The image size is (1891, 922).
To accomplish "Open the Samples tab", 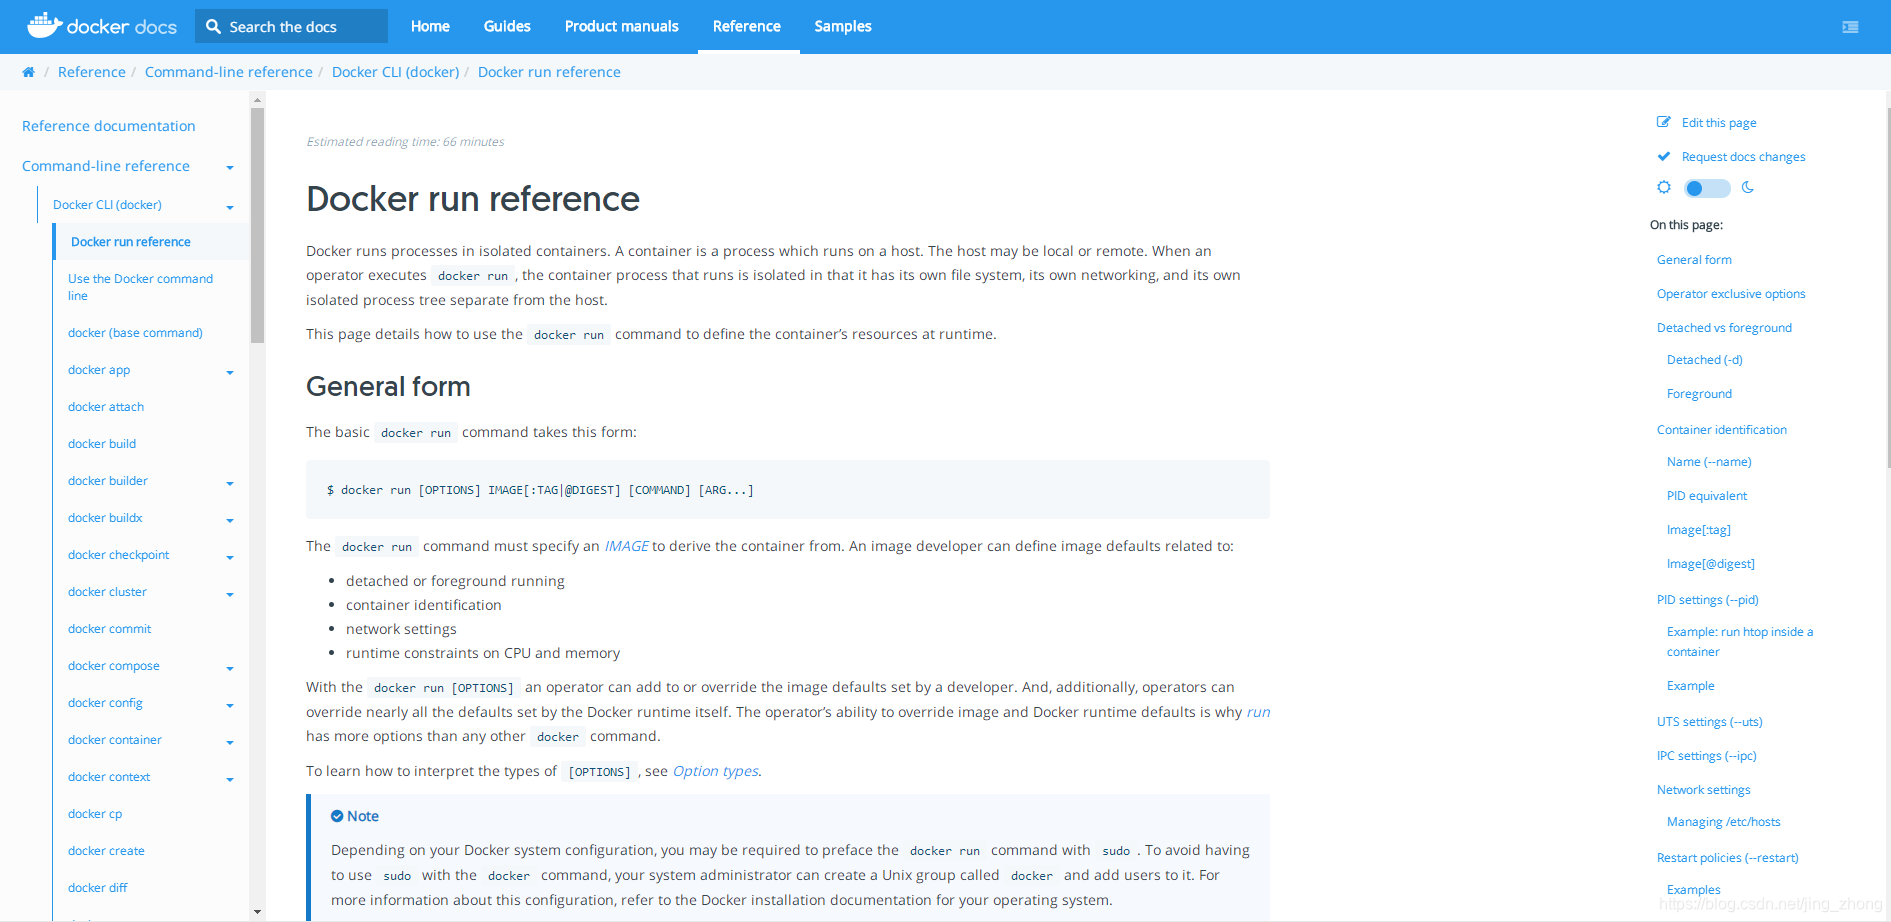I will point(843,27).
